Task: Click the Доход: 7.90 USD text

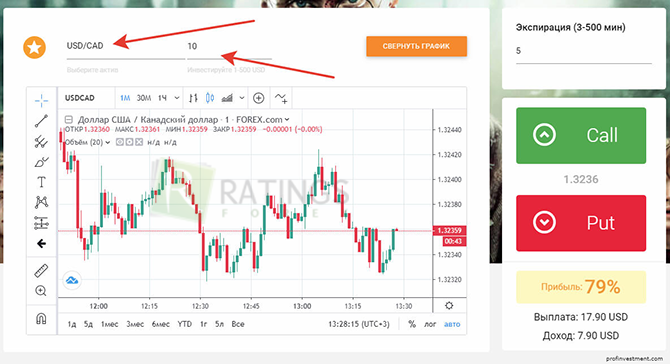Action: tap(581, 336)
